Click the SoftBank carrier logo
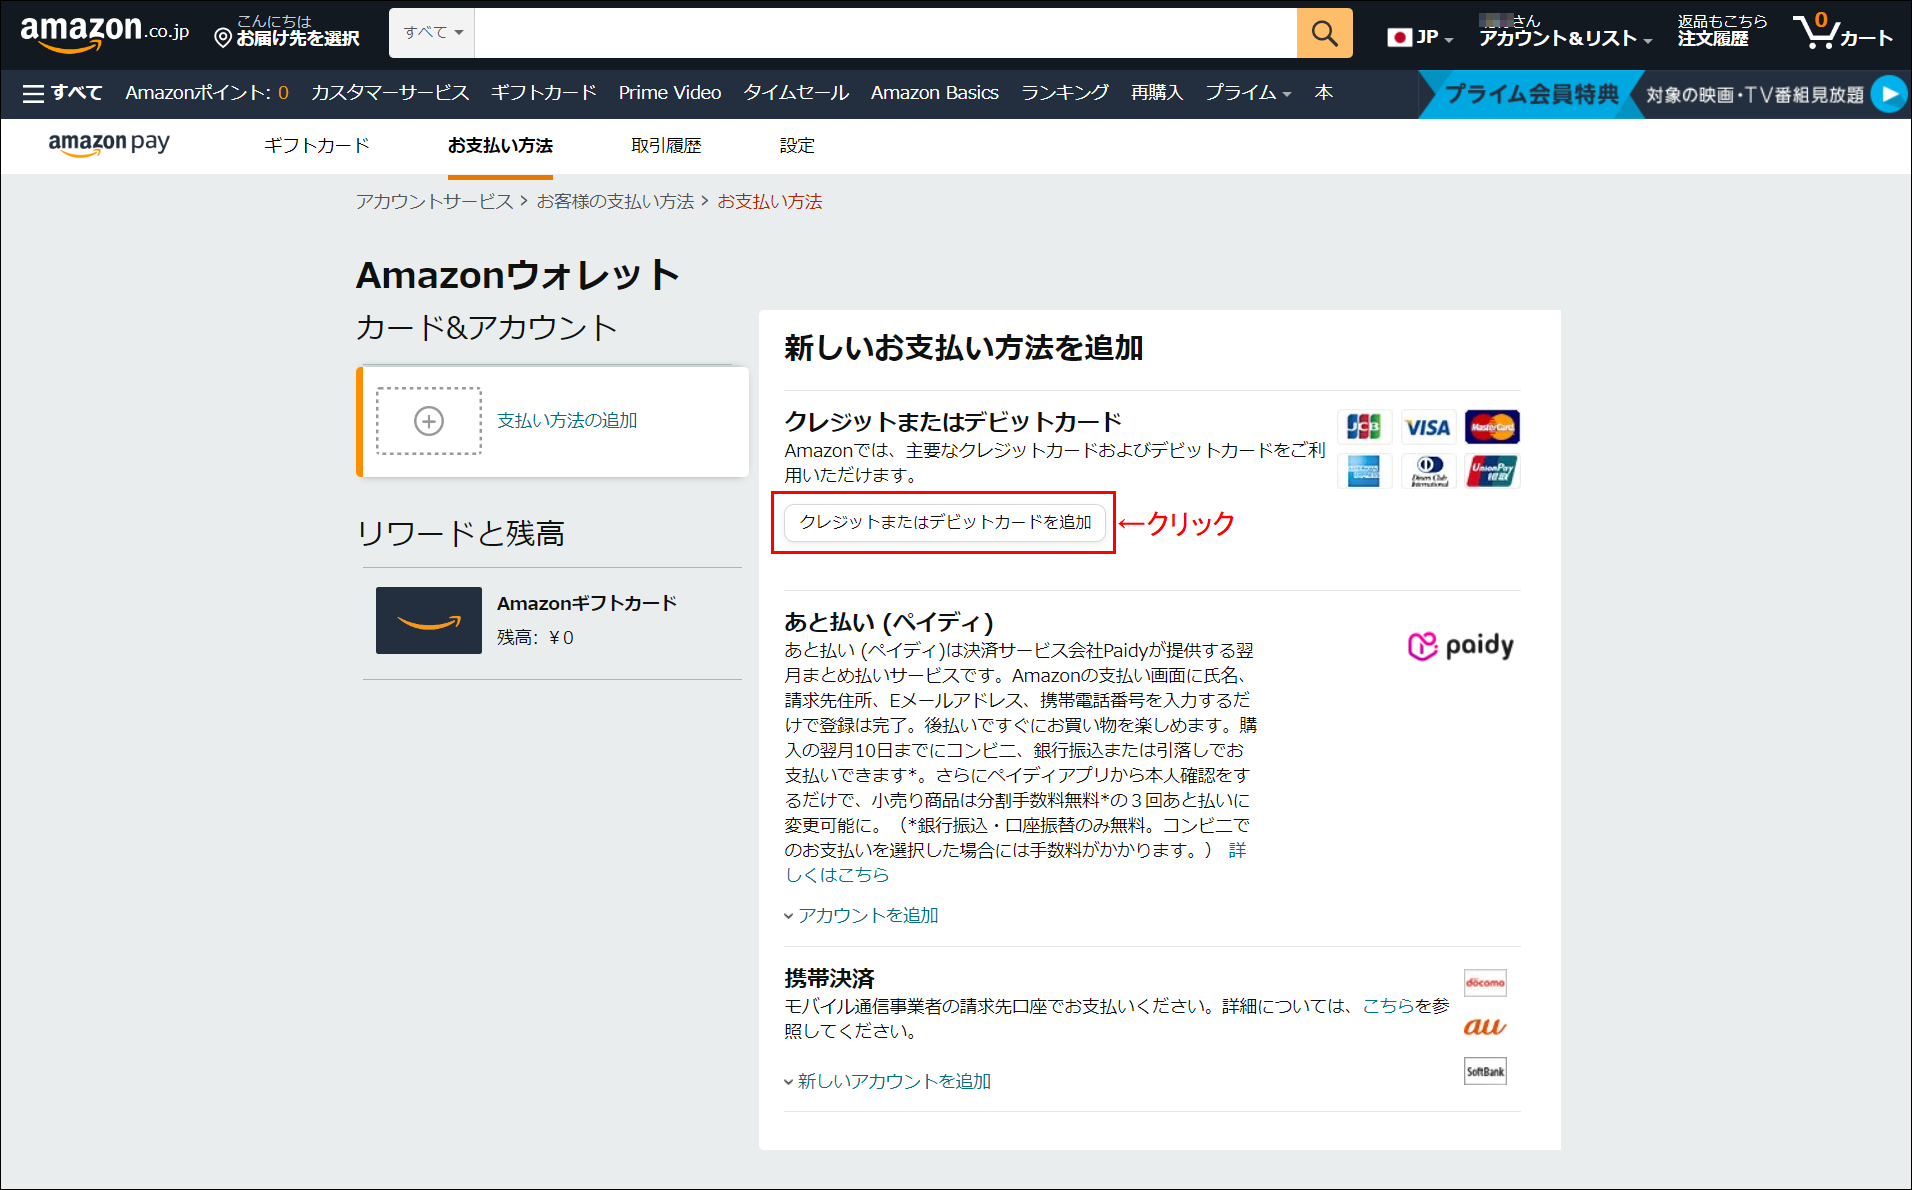This screenshot has width=1912, height=1190. pyautogui.click(x=1485, y=1071)
